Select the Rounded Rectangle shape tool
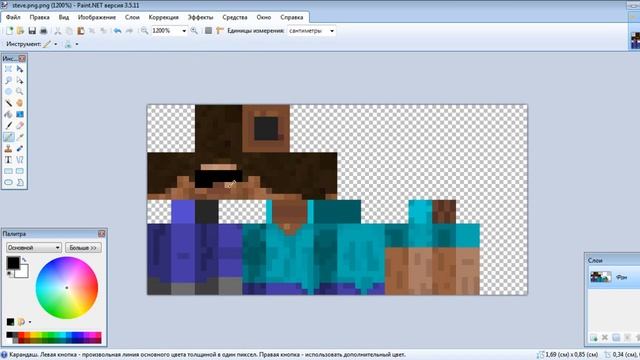 (x=20, y=171)
